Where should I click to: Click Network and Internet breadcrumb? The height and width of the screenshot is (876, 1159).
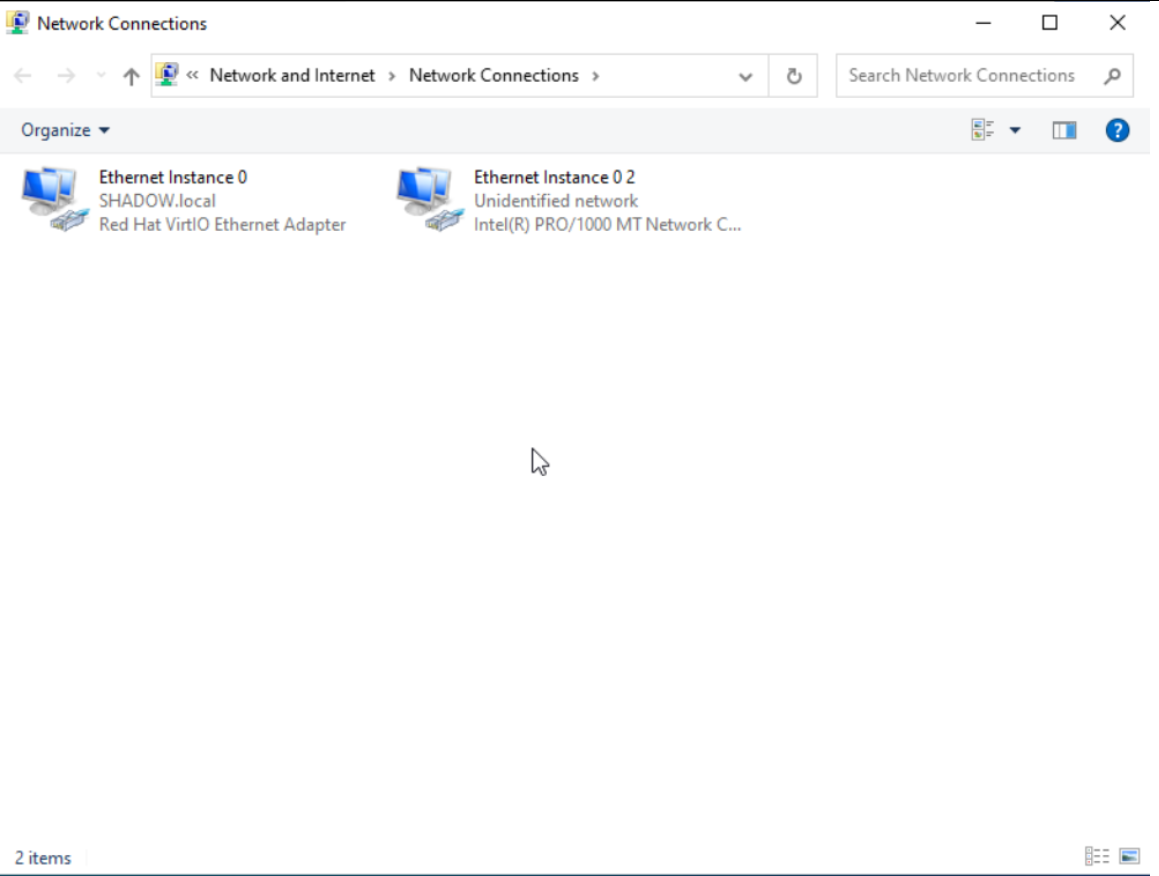tap(292, 75)
